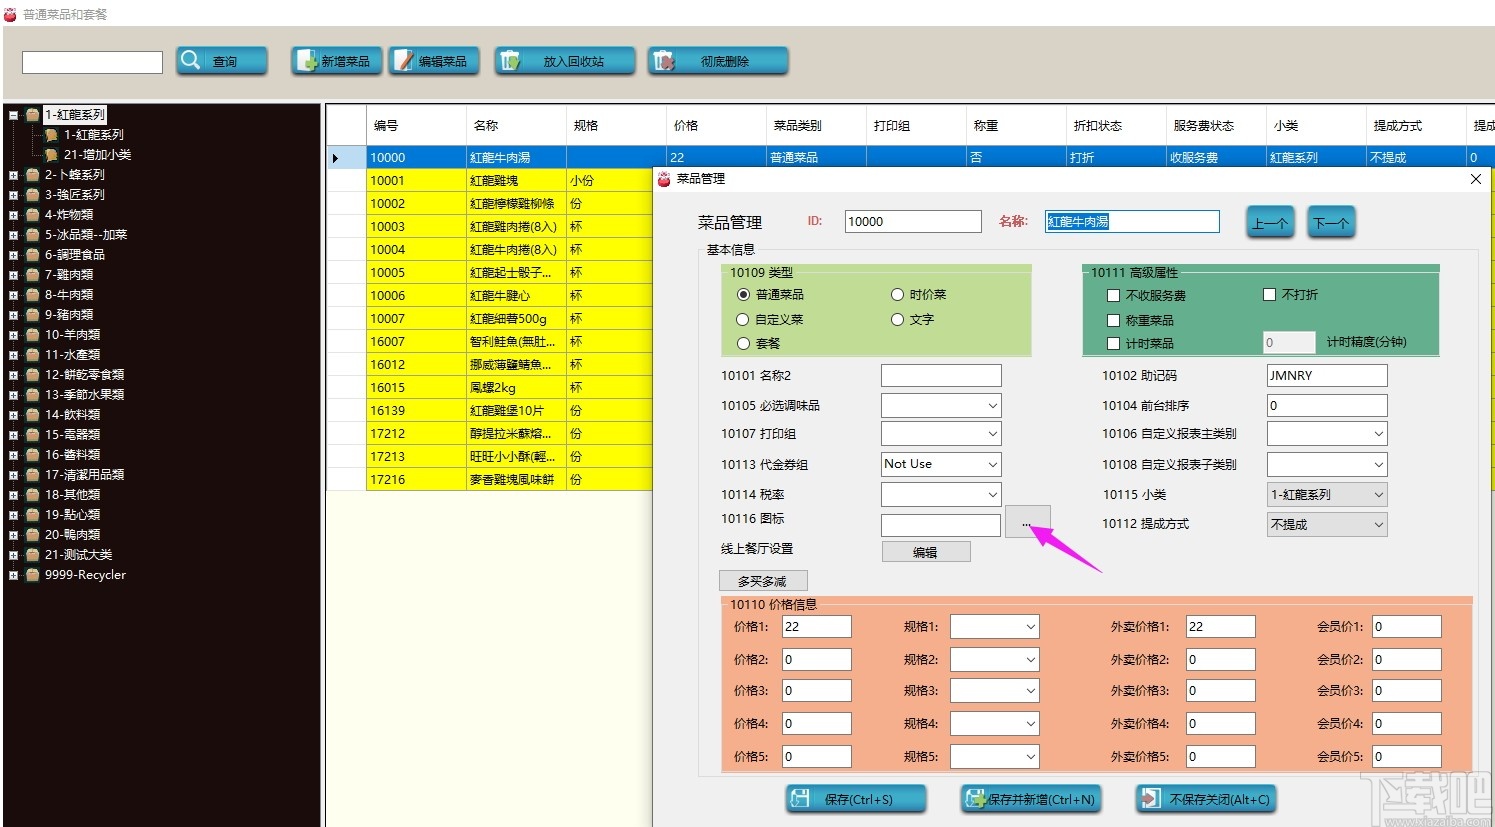Click the folder icon beside 8-牛肉類
This screenshot has width=1495, height=827.
coord(33,295)
